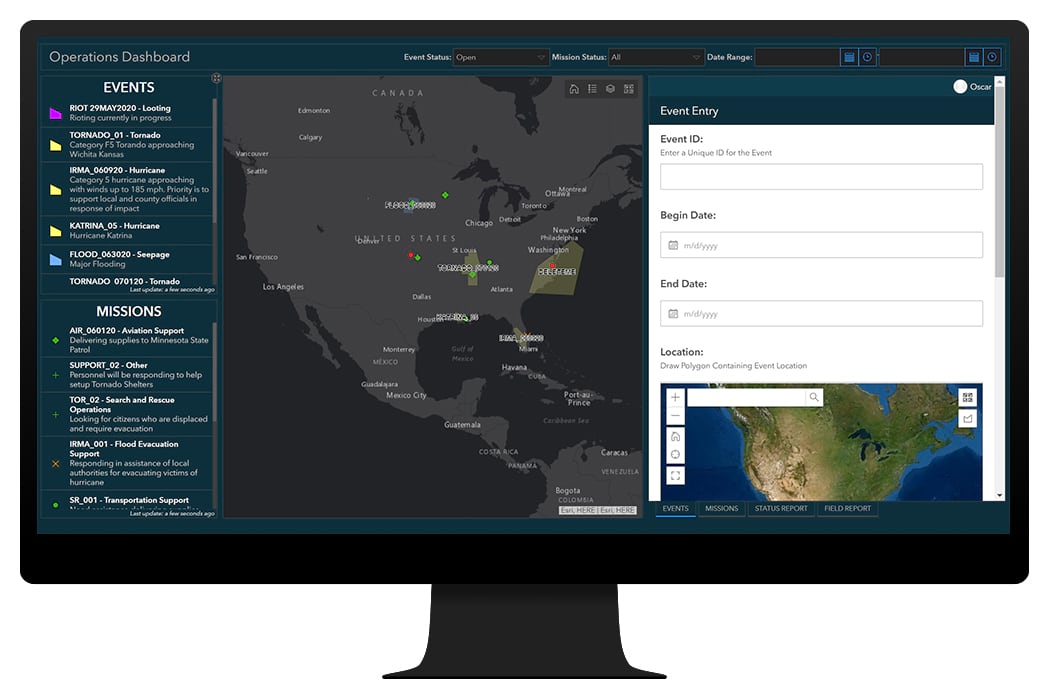Select the KATRINA_05 Hurricane event entry
Screen dimensions: 1049x699
(x=128, y=230)
